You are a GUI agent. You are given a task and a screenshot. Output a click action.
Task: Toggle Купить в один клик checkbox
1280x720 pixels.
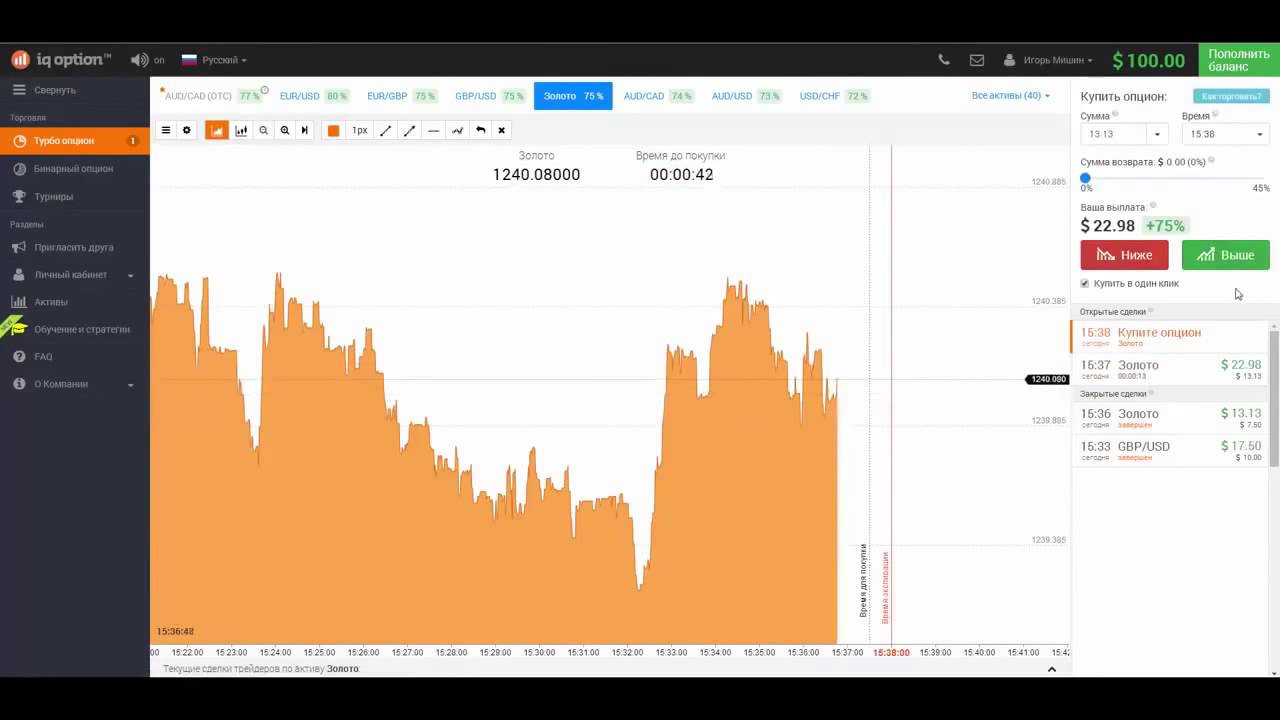click(1085, 284)
